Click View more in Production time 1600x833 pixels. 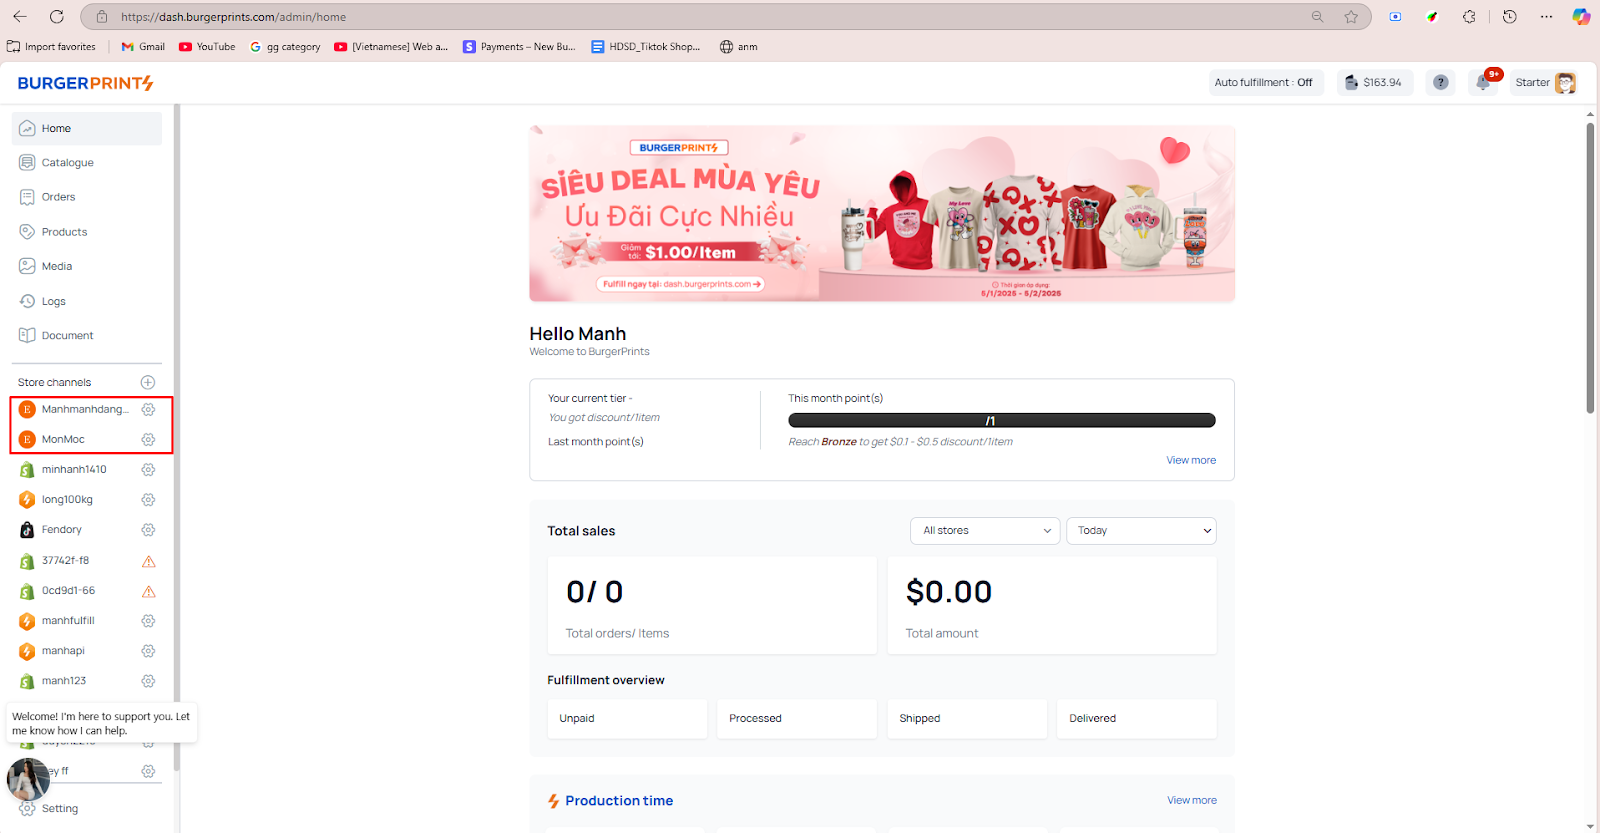click(1192, 800)
